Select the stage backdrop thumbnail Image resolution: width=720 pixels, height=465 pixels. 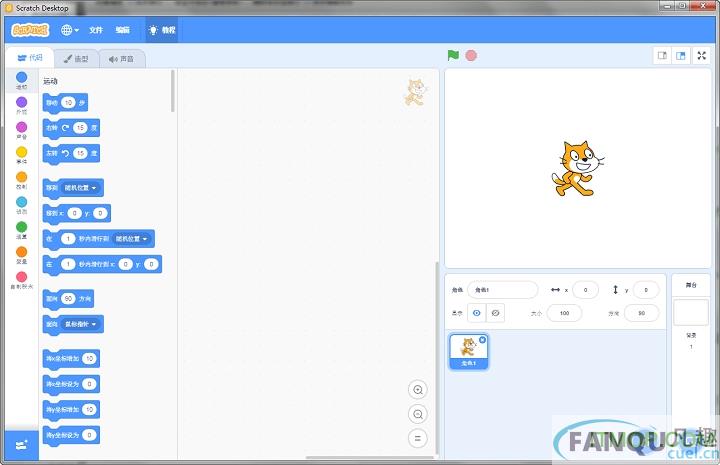(x=691, y=313)
